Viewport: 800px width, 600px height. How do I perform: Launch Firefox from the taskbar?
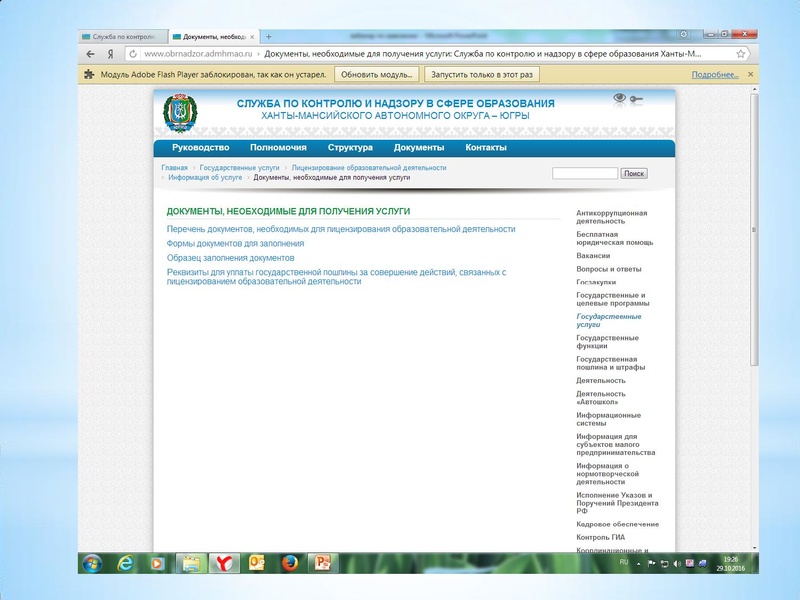pyautogui.click(x=289, y=562)
